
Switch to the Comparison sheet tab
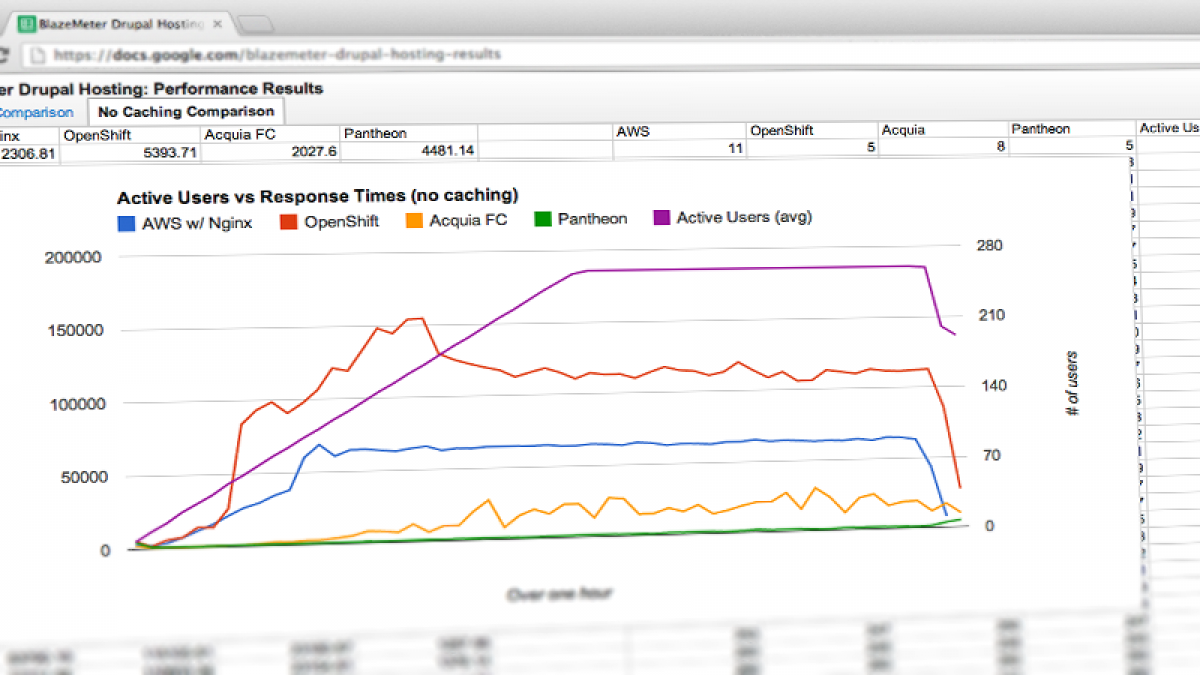coord(36,112)
